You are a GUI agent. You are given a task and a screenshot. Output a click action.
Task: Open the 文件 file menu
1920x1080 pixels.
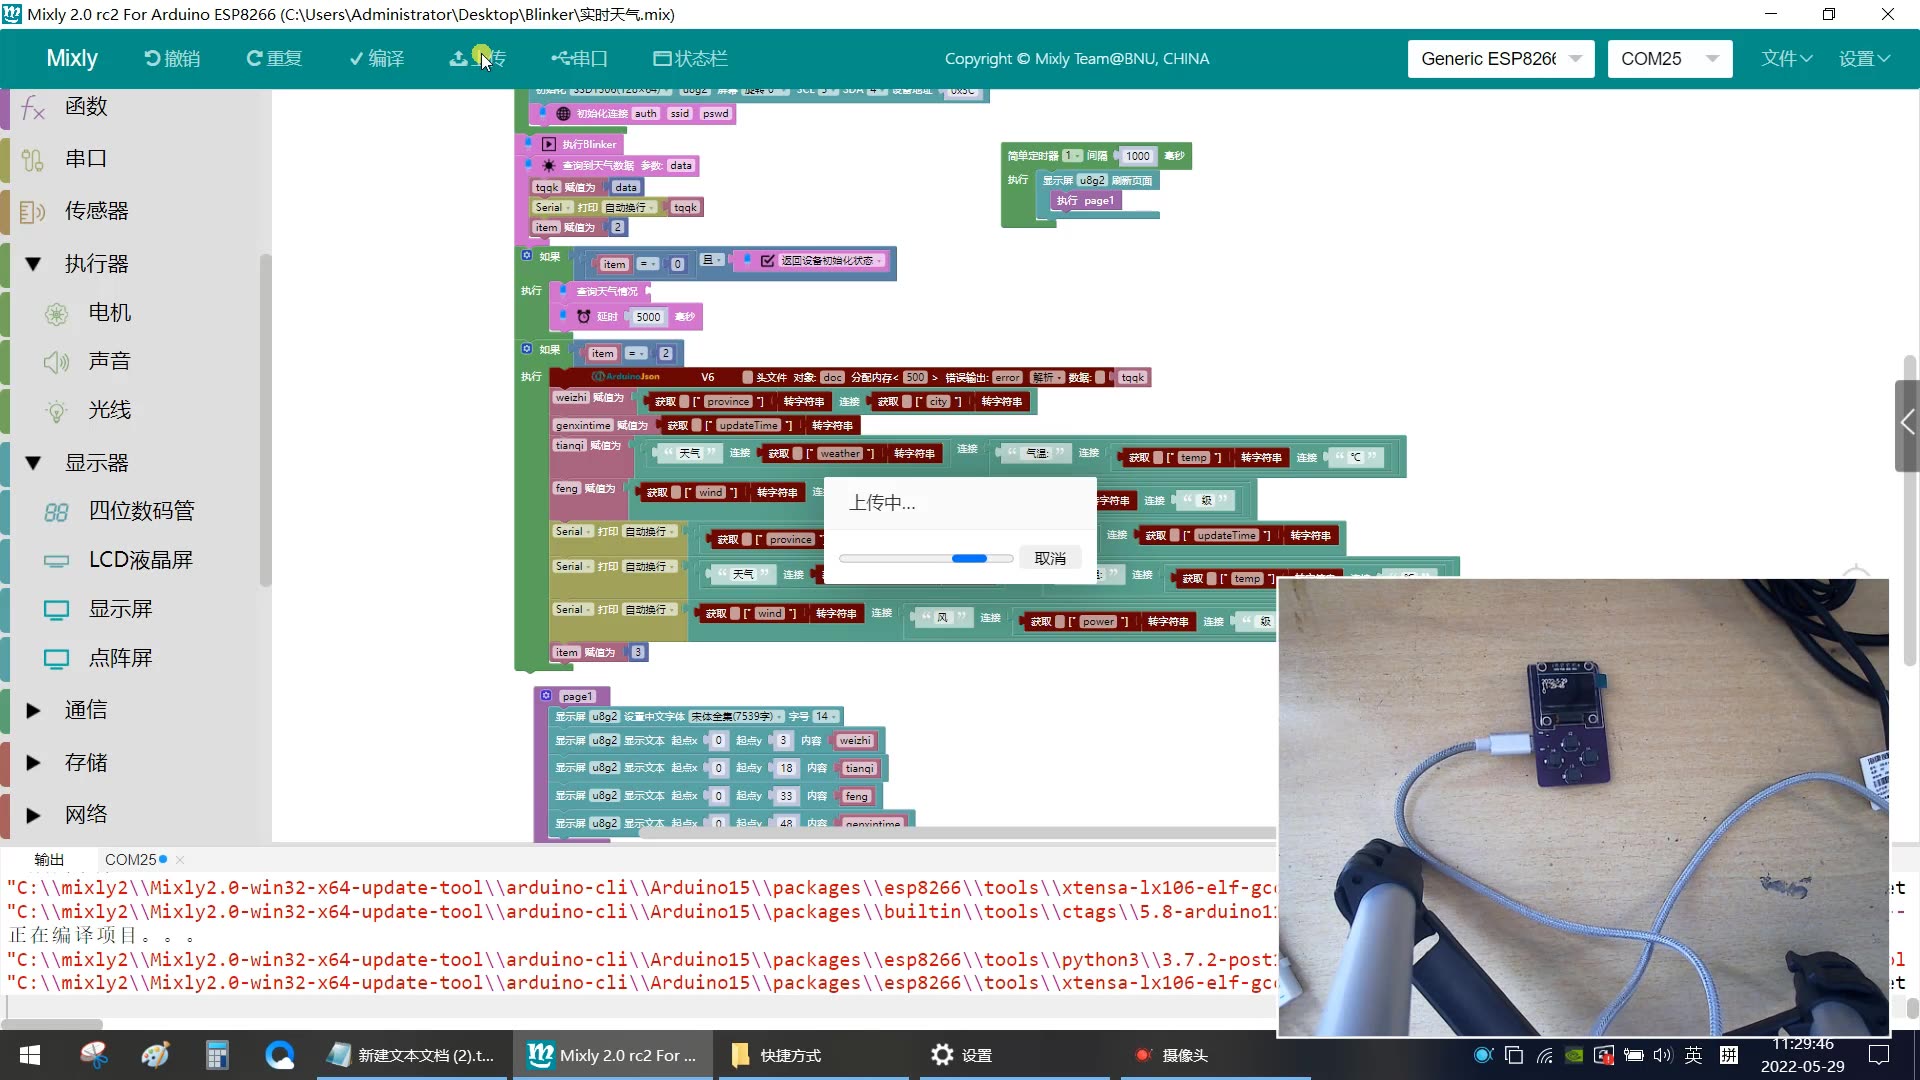click(x=1786, y=59)
